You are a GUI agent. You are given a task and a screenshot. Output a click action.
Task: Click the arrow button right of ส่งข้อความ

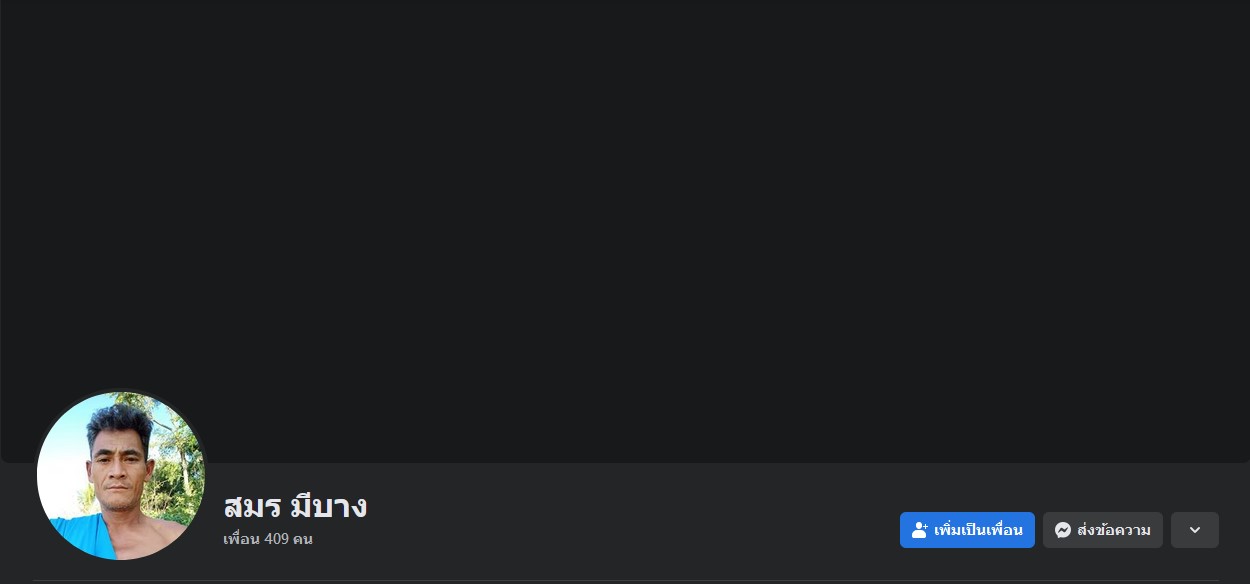pos(1195,530)
